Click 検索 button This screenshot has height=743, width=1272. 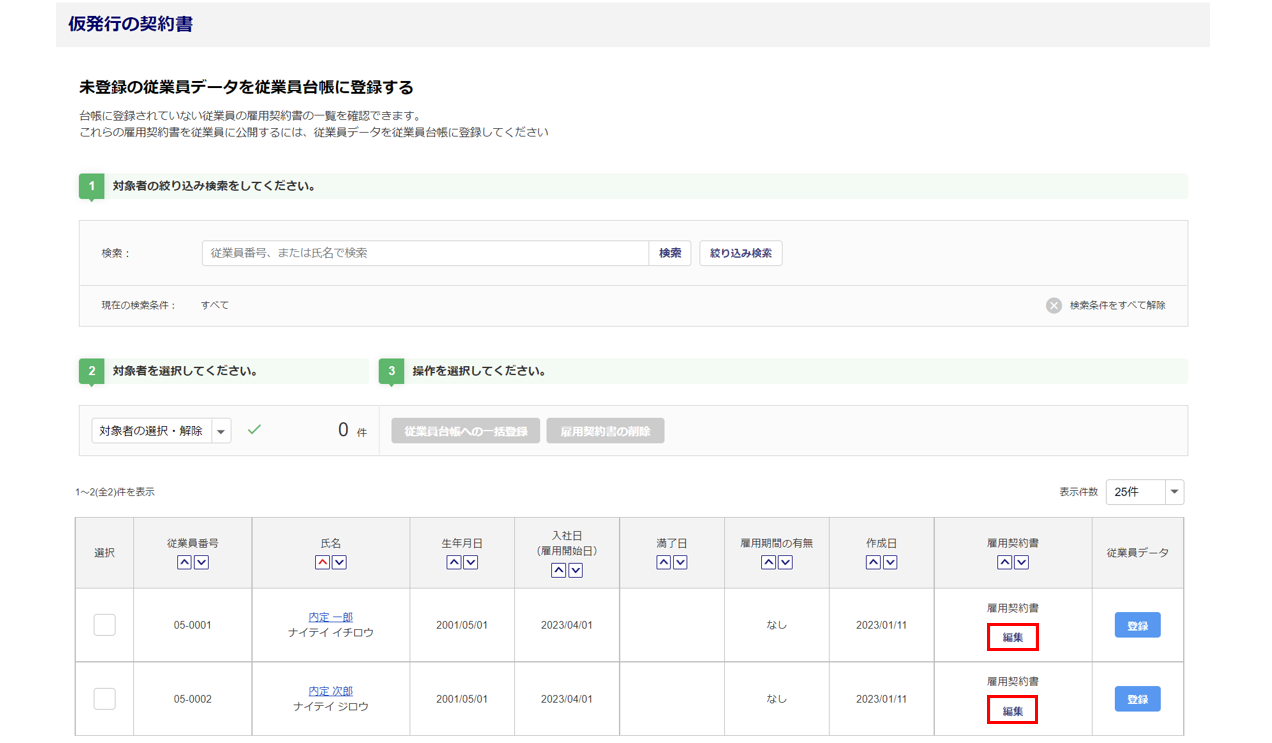670,253
